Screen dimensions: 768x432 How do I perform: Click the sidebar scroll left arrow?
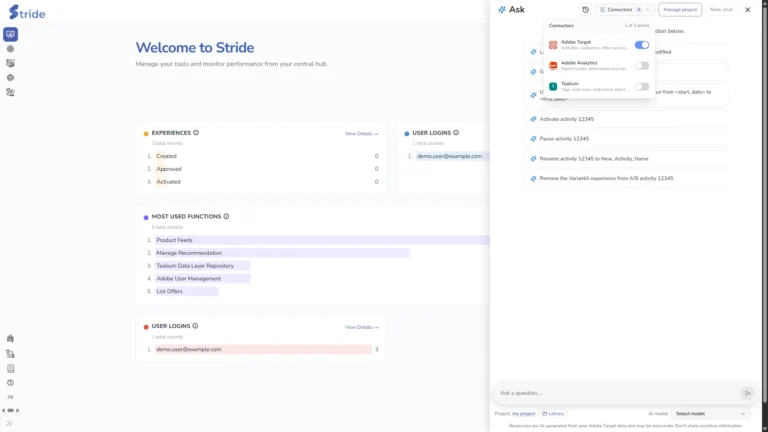(x=3, y=410)
